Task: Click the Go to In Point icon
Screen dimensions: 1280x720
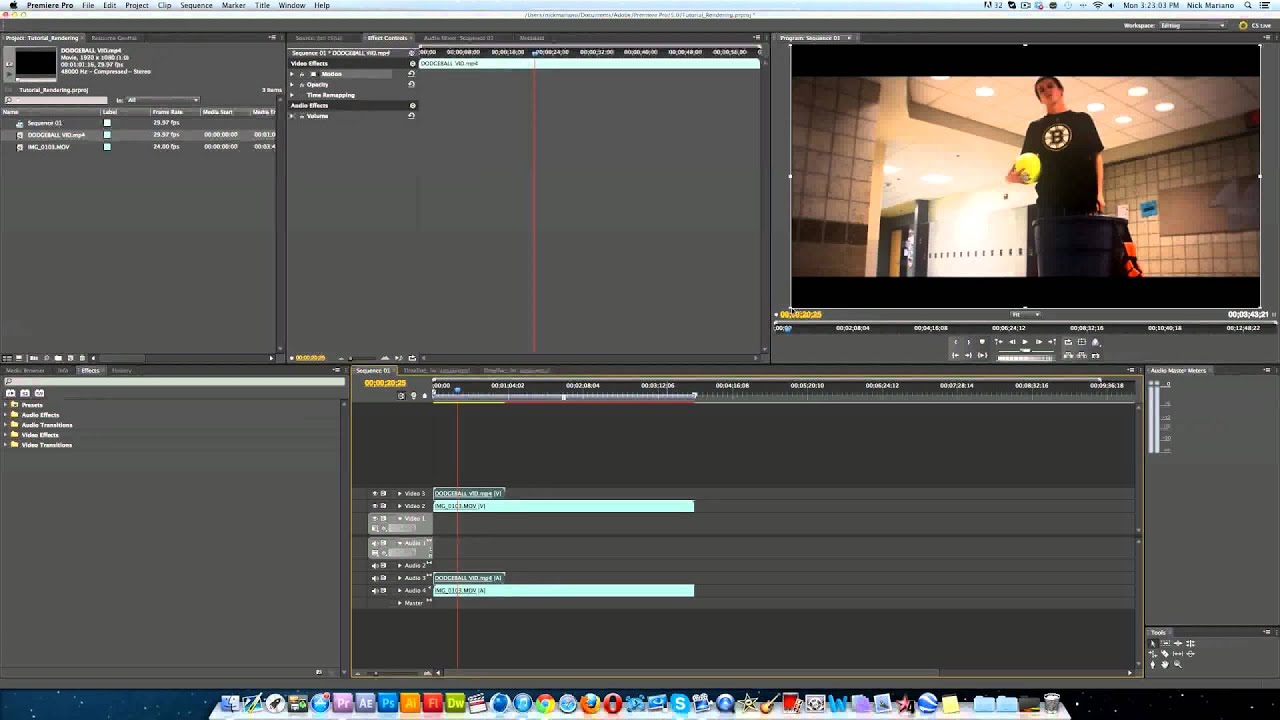Action: (x=955, y=355)
